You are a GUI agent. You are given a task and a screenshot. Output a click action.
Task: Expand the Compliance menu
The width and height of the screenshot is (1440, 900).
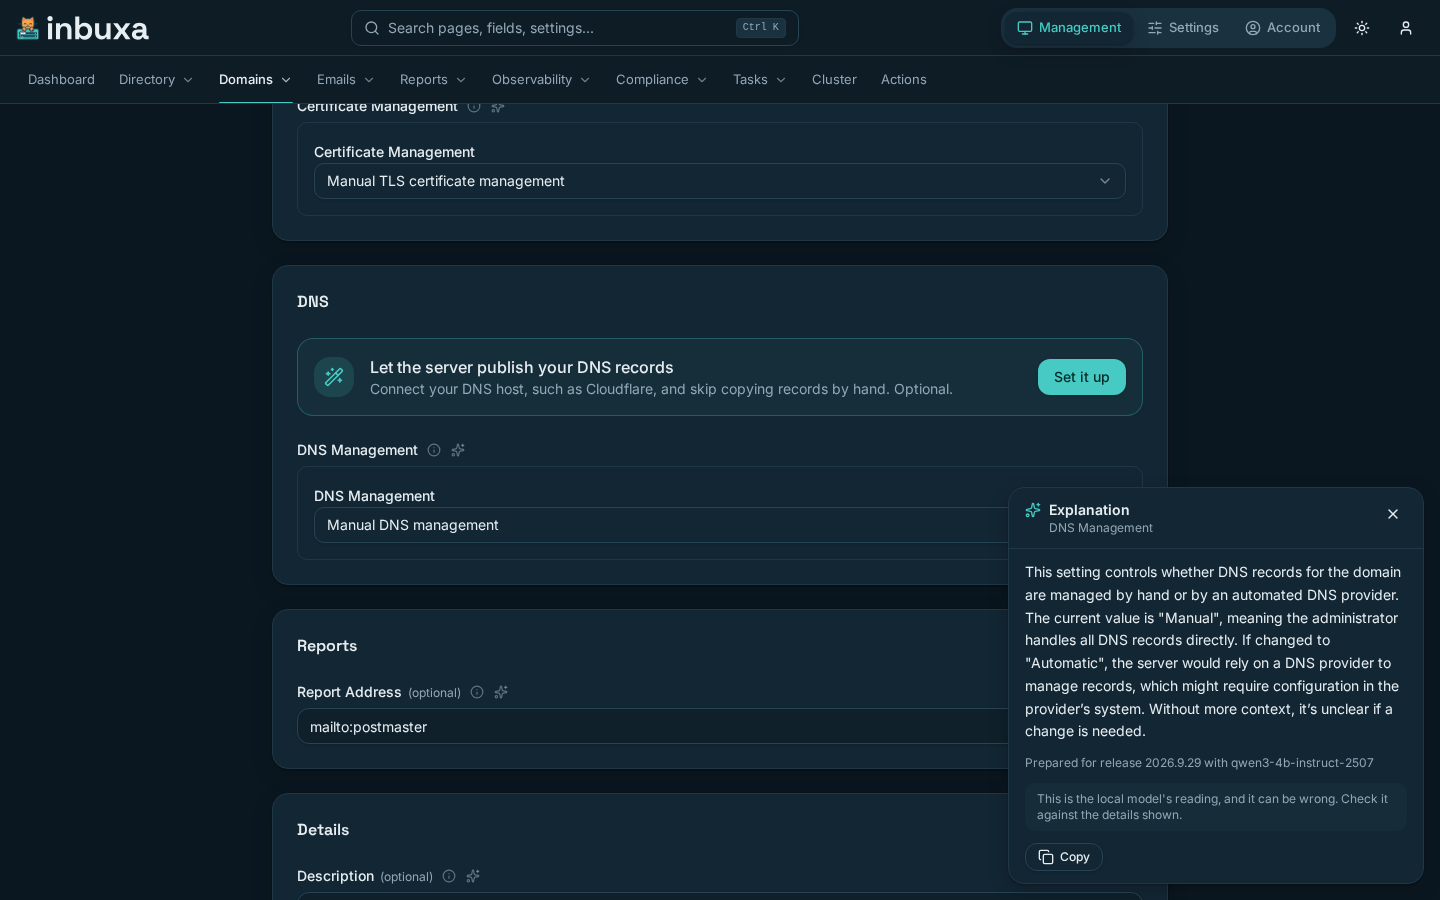661,80
